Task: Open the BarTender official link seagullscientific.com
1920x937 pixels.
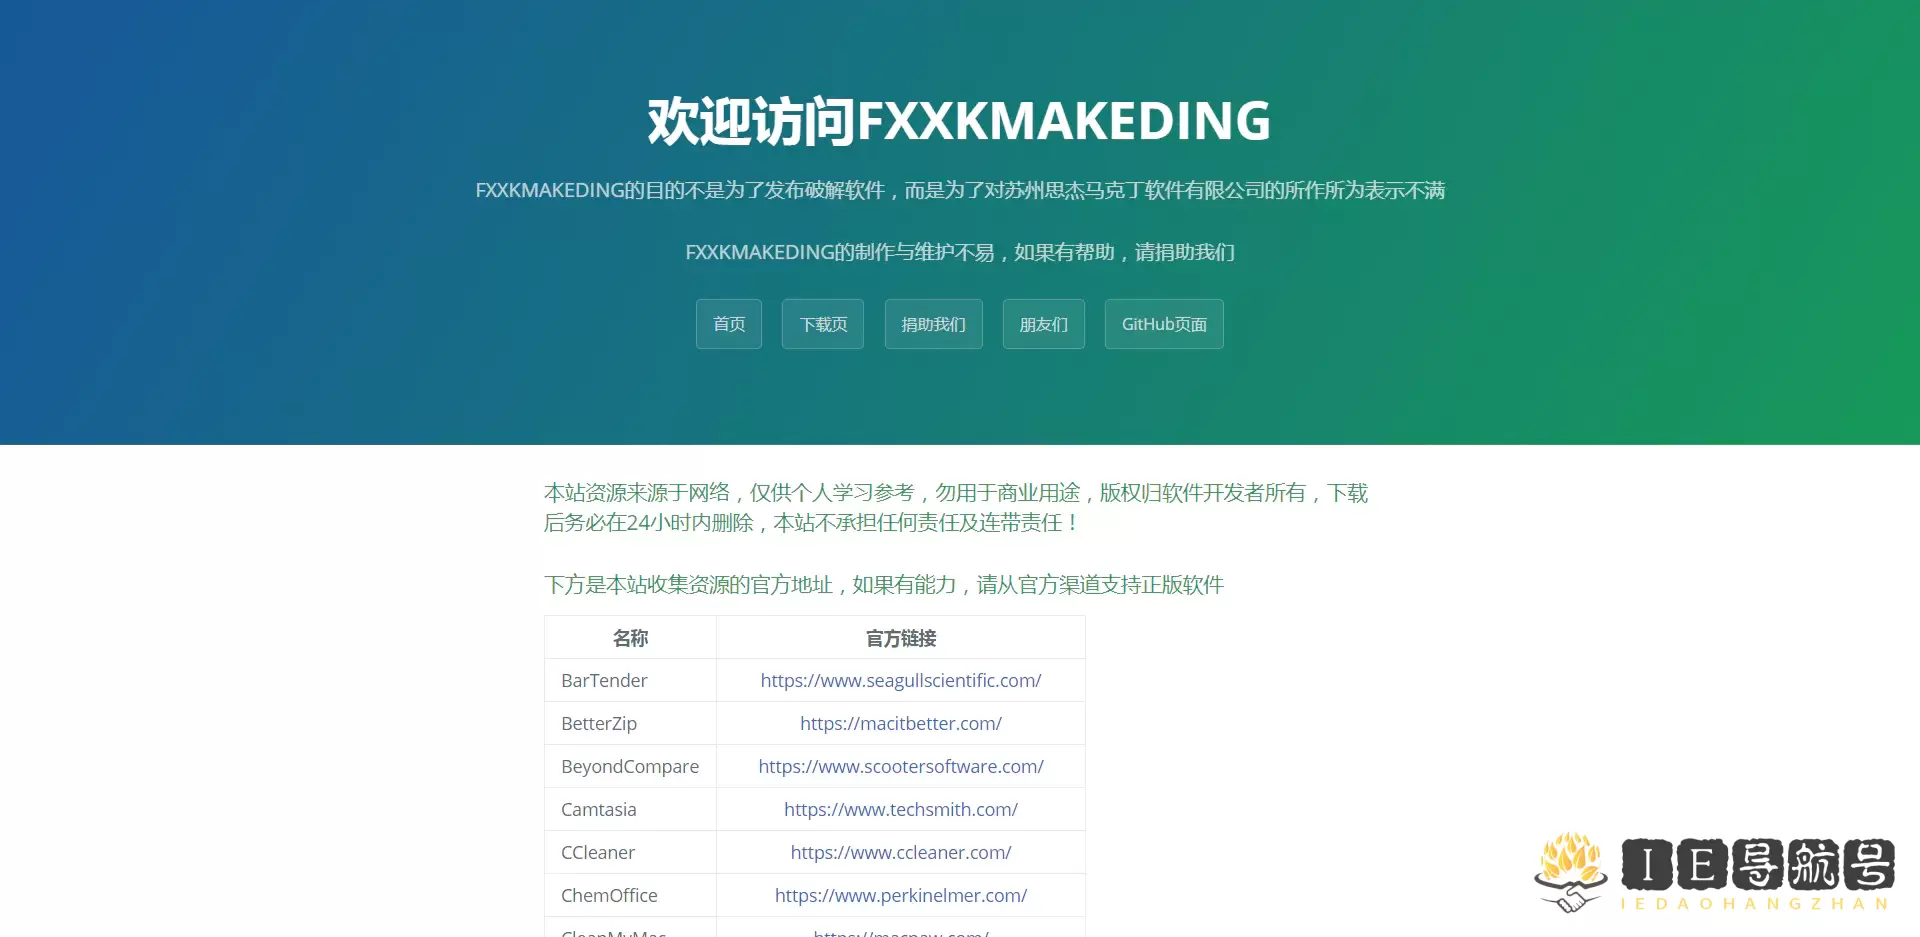Action: (900, 680)
